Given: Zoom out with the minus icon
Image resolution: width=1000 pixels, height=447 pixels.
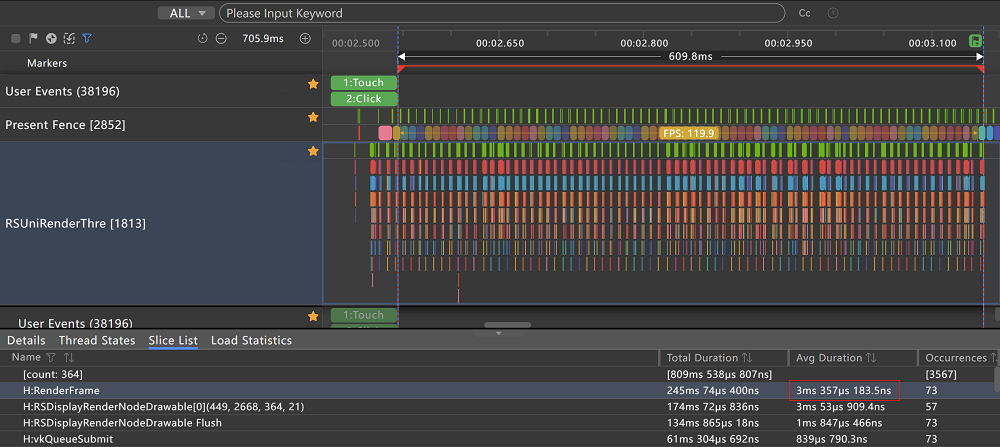Looking at the screenshot, I should (221, 39).
